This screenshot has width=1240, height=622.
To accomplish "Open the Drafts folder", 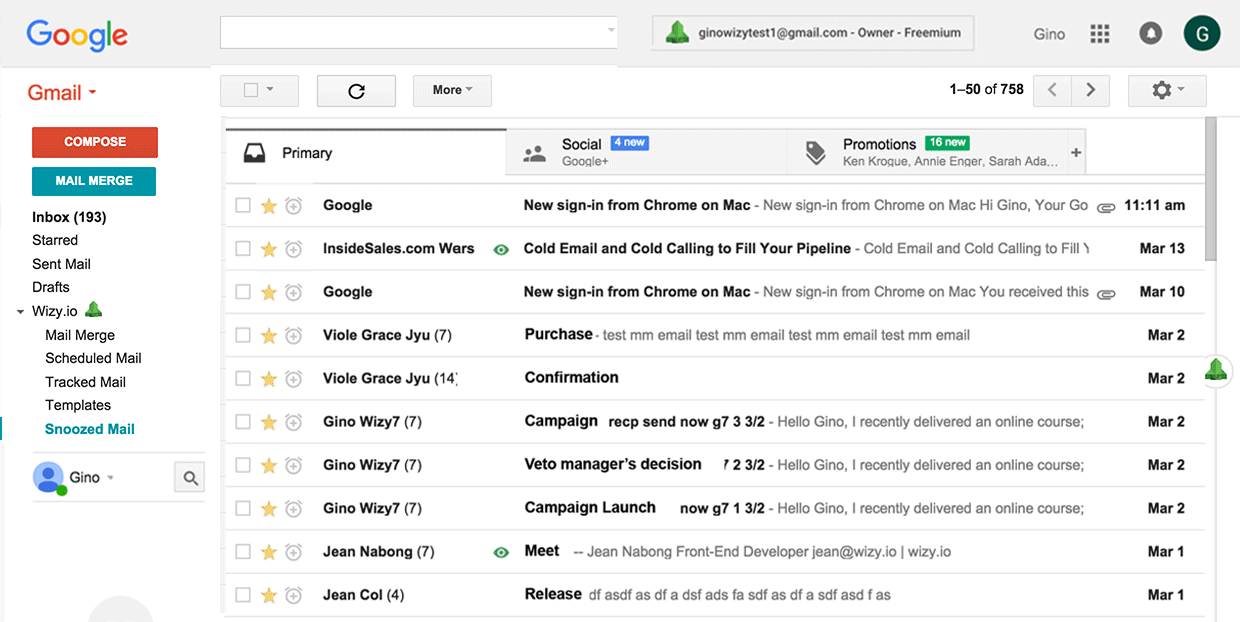I will [x=51, y=287].
